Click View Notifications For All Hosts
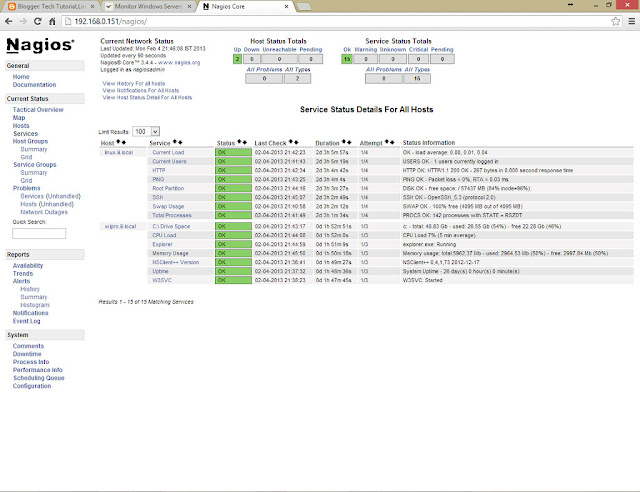This screenshot has height=492, width=640. [141, 90]
